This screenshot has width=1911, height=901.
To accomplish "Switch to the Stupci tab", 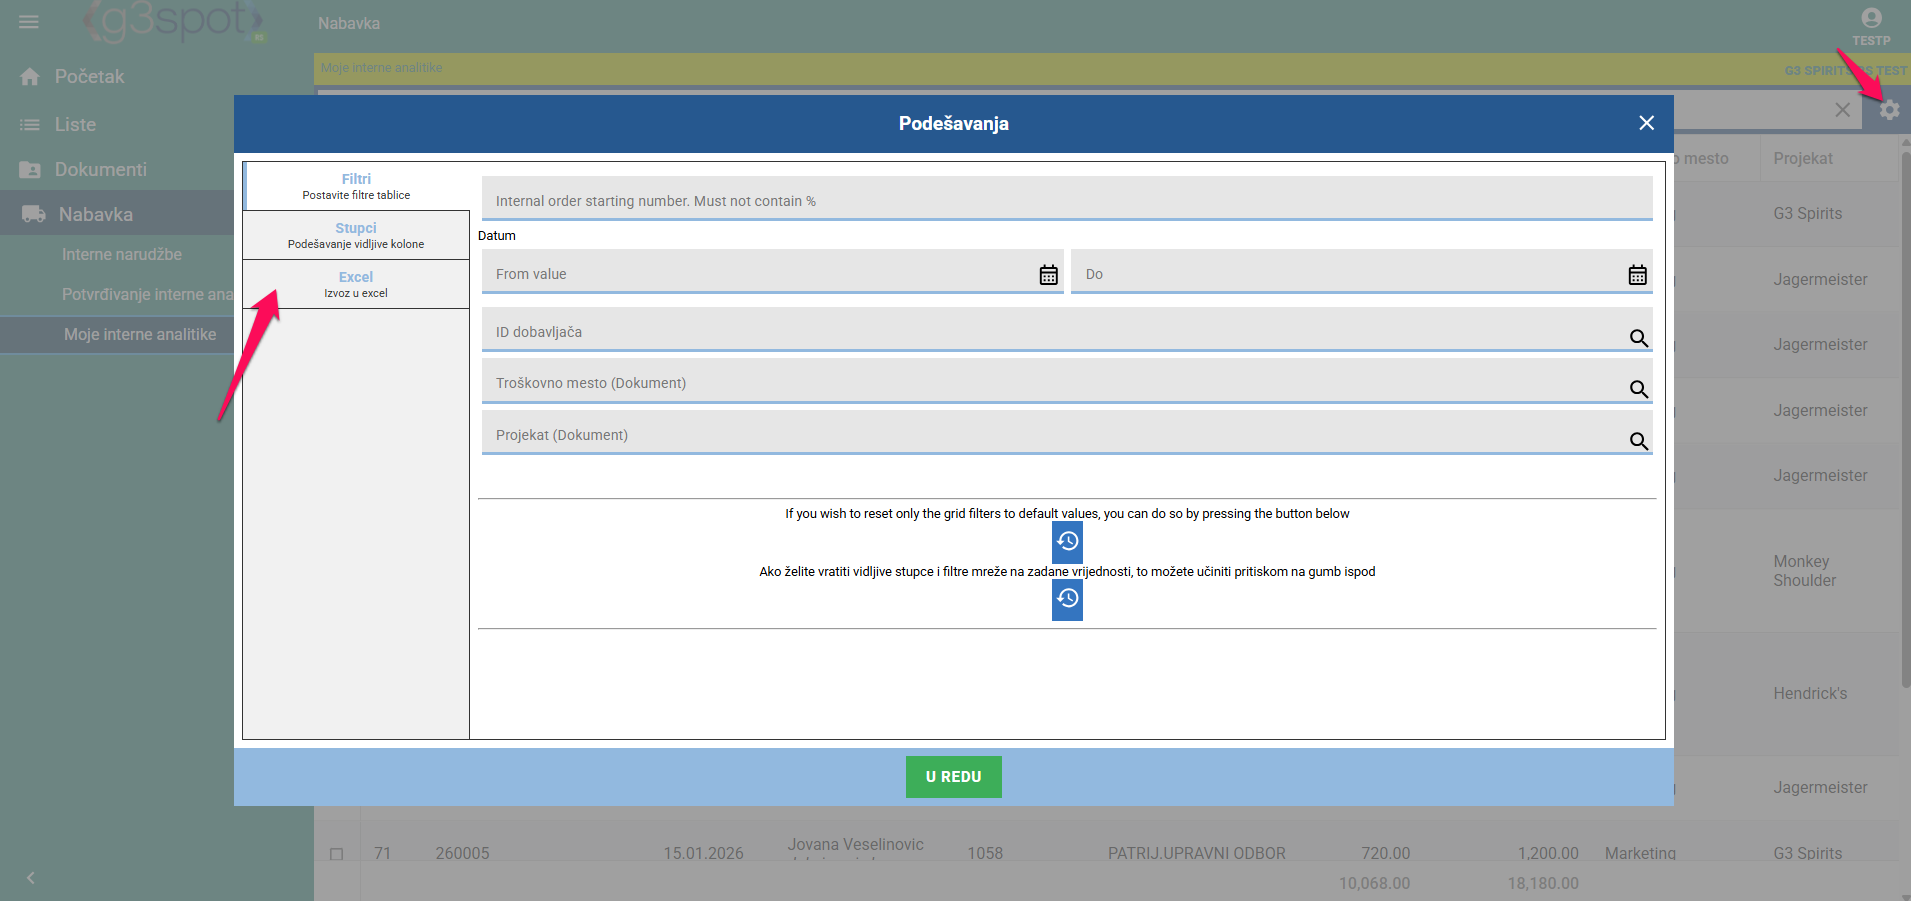I will (x=356, y=235).
